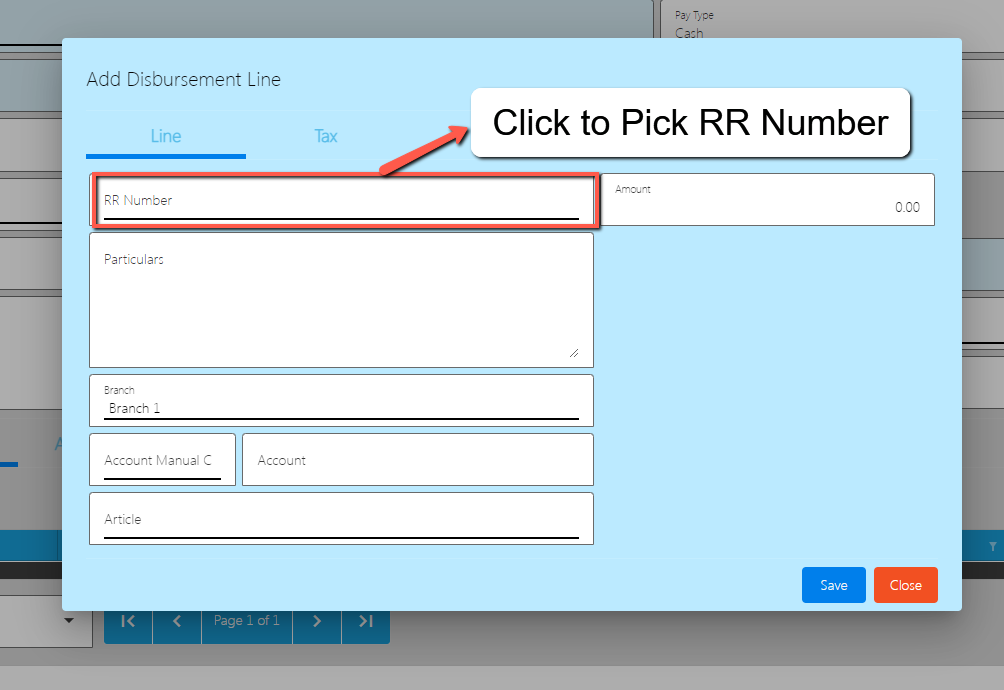Click the RR Number field

click(x=341, y=201)
